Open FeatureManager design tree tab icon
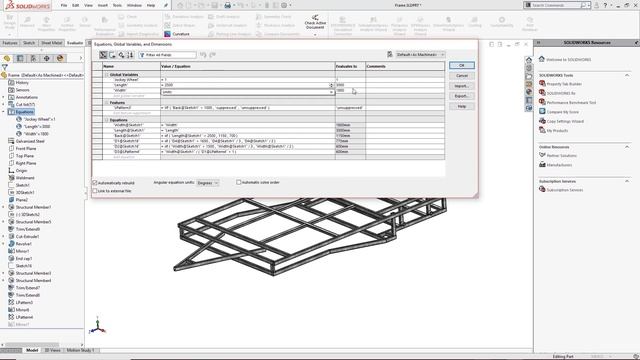 click(7, 58)
